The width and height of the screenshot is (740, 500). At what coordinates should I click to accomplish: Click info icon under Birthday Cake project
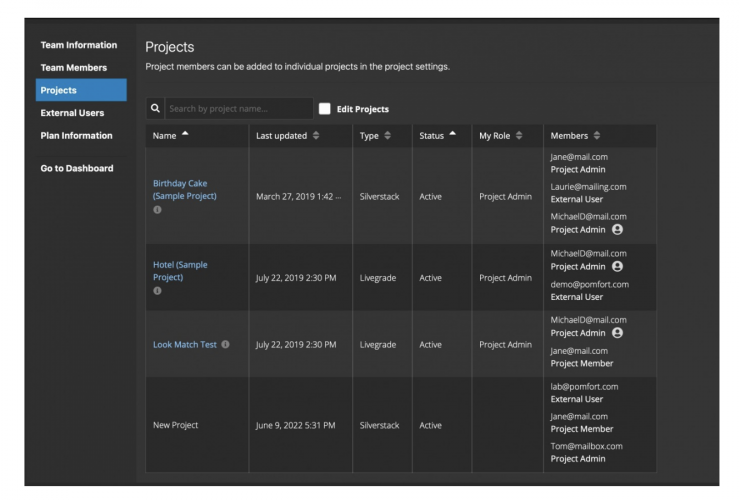point(157,210)
